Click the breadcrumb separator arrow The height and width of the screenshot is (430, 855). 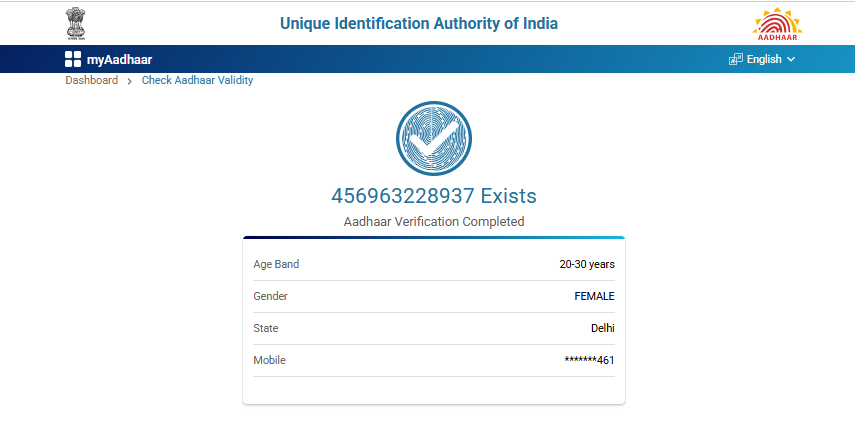click(x=130, y=81)
